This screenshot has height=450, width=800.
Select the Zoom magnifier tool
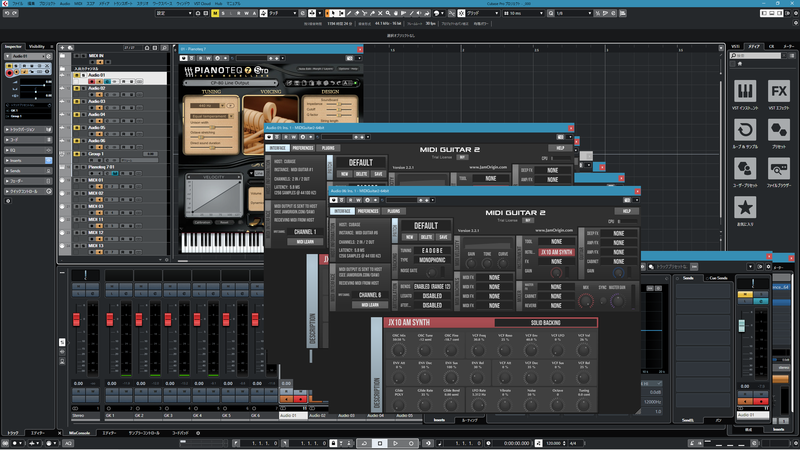click(x=388, y=13)
